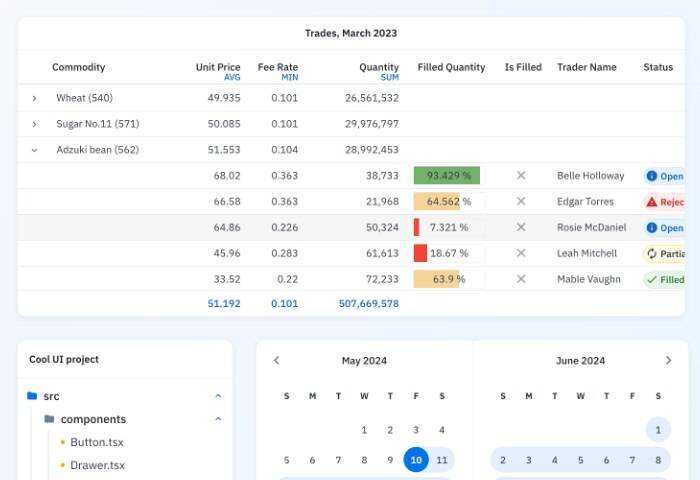Viewport: 700px width, 480px height.
Task: Sort by the Unit Price column header
Action: pos(218,67)
